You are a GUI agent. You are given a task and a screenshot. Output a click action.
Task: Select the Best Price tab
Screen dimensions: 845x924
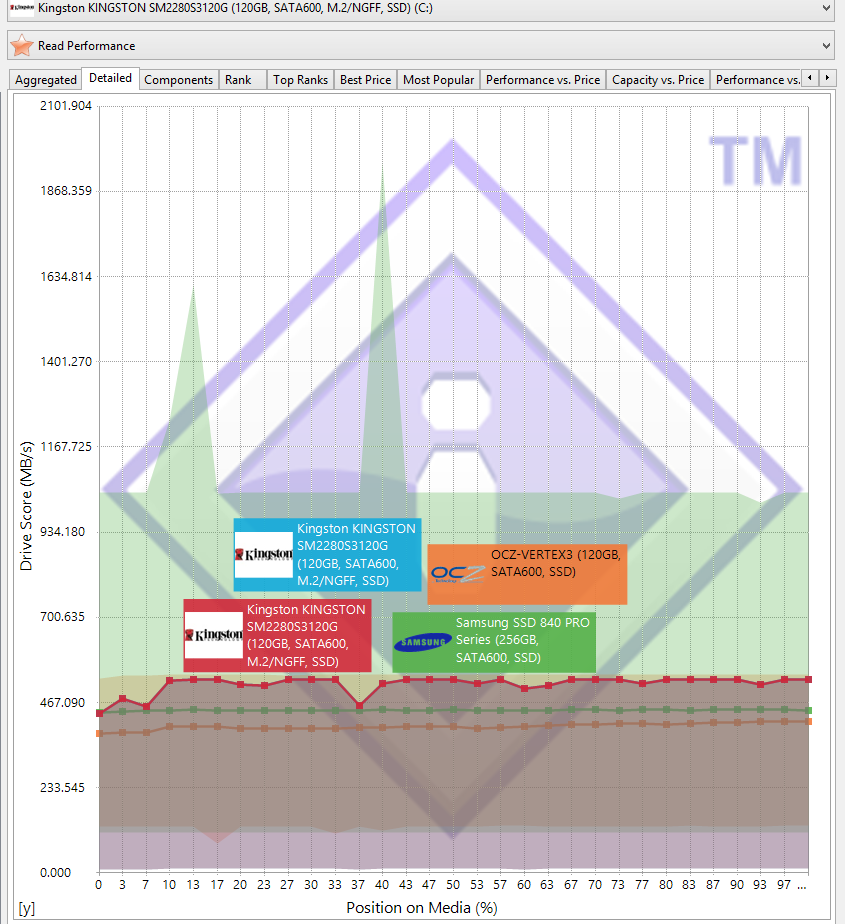pos(365,80)
